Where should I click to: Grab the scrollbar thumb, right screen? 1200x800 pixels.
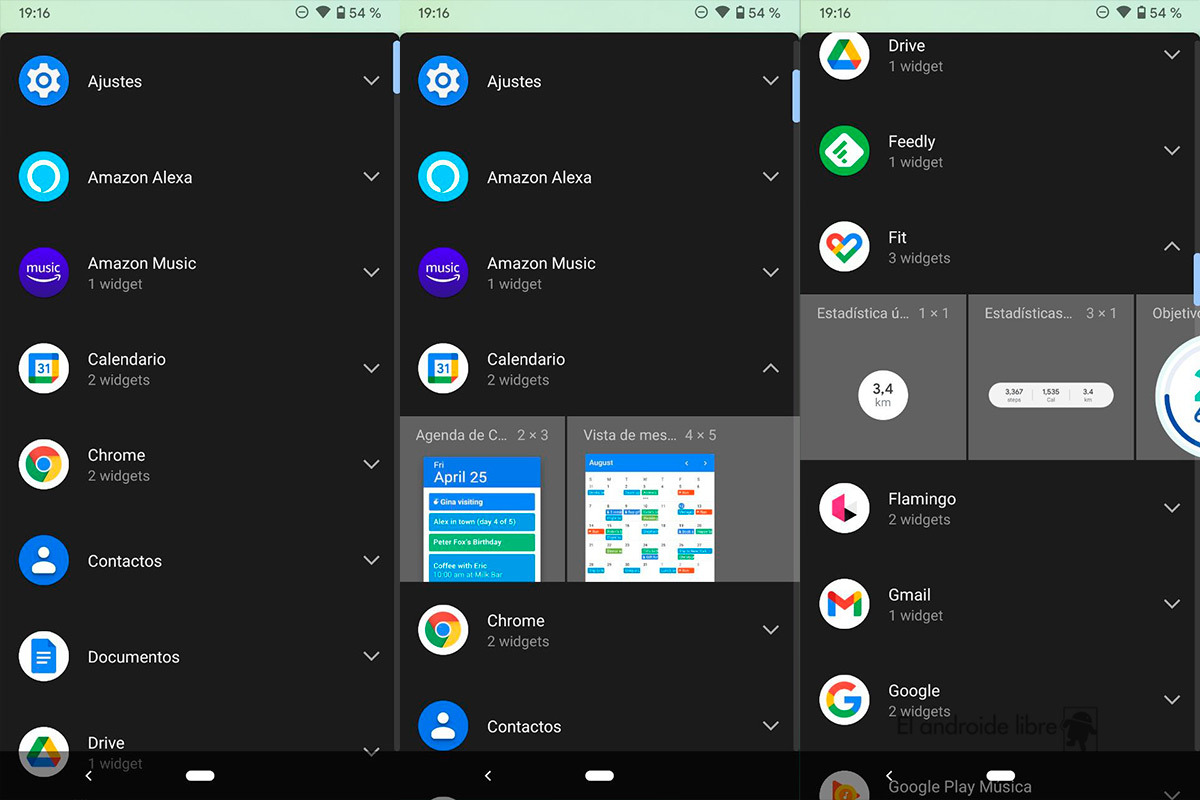click(x=1196, y=279)
